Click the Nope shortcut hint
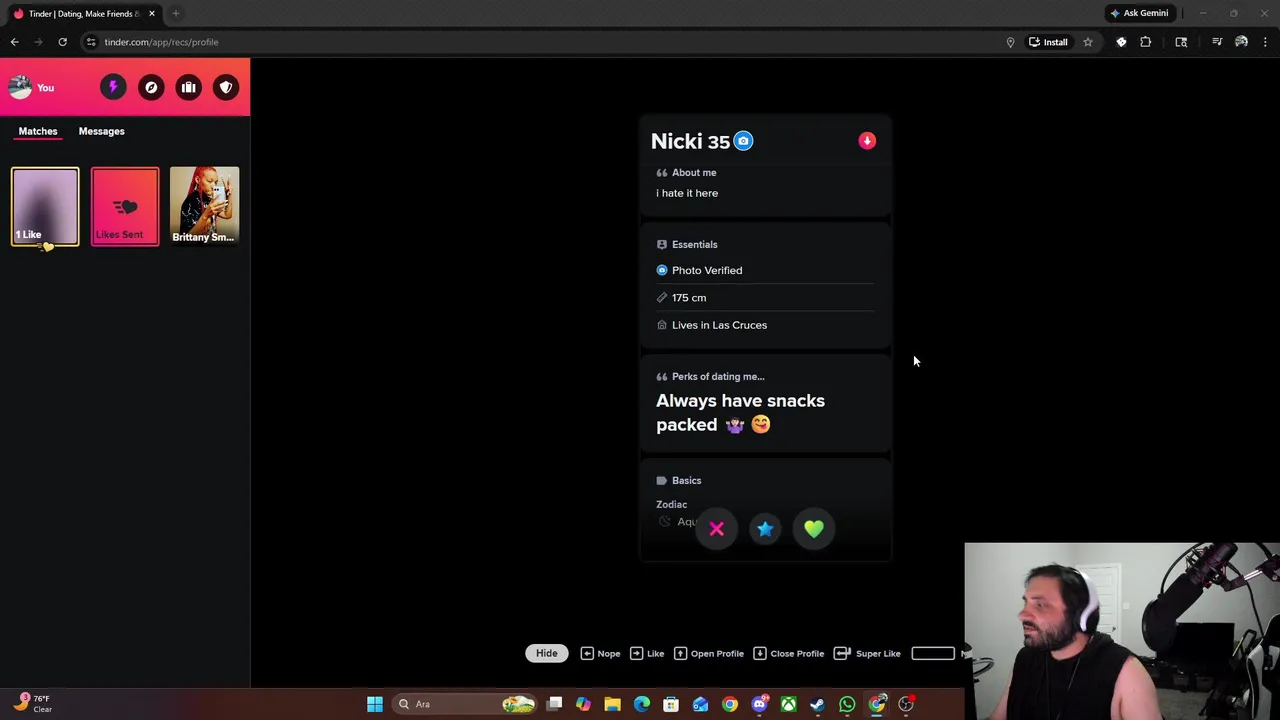The image size is (1280, 720). (x=600, y=653)
